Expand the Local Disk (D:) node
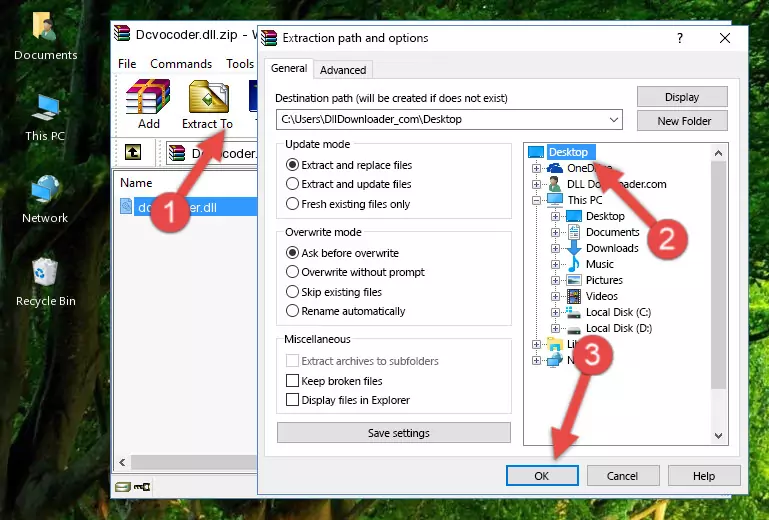 [x=555, y=329]
